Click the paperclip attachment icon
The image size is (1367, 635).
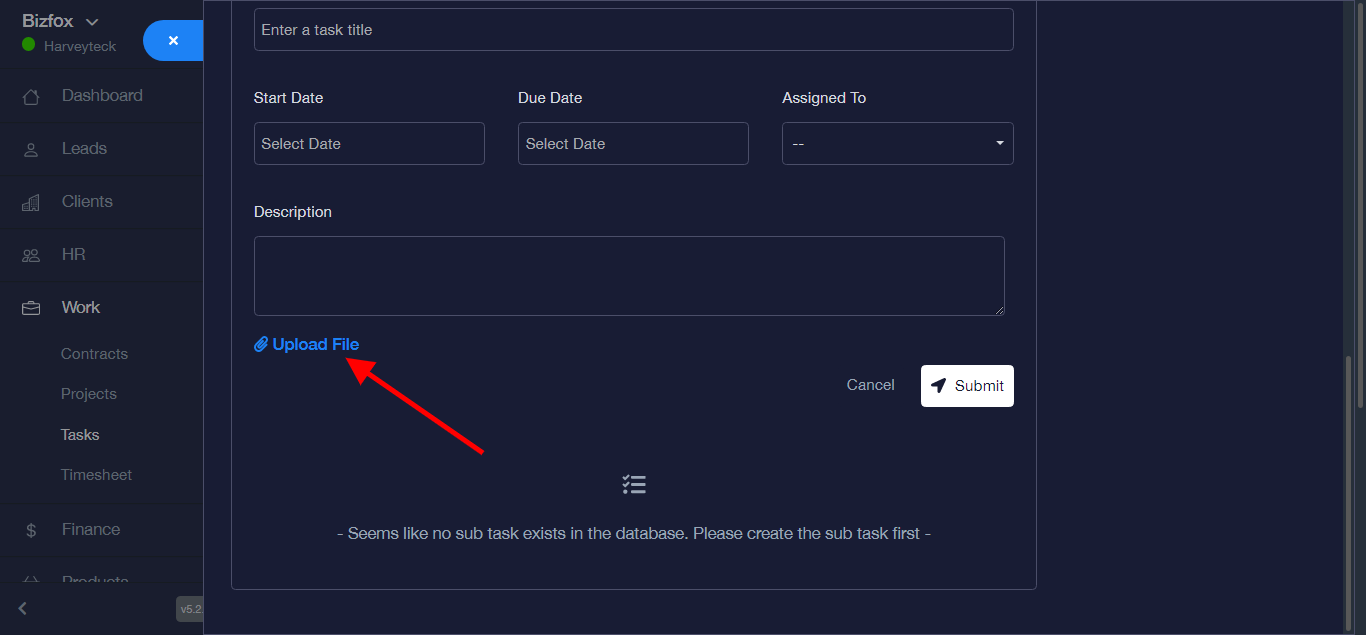pos(261,344)
